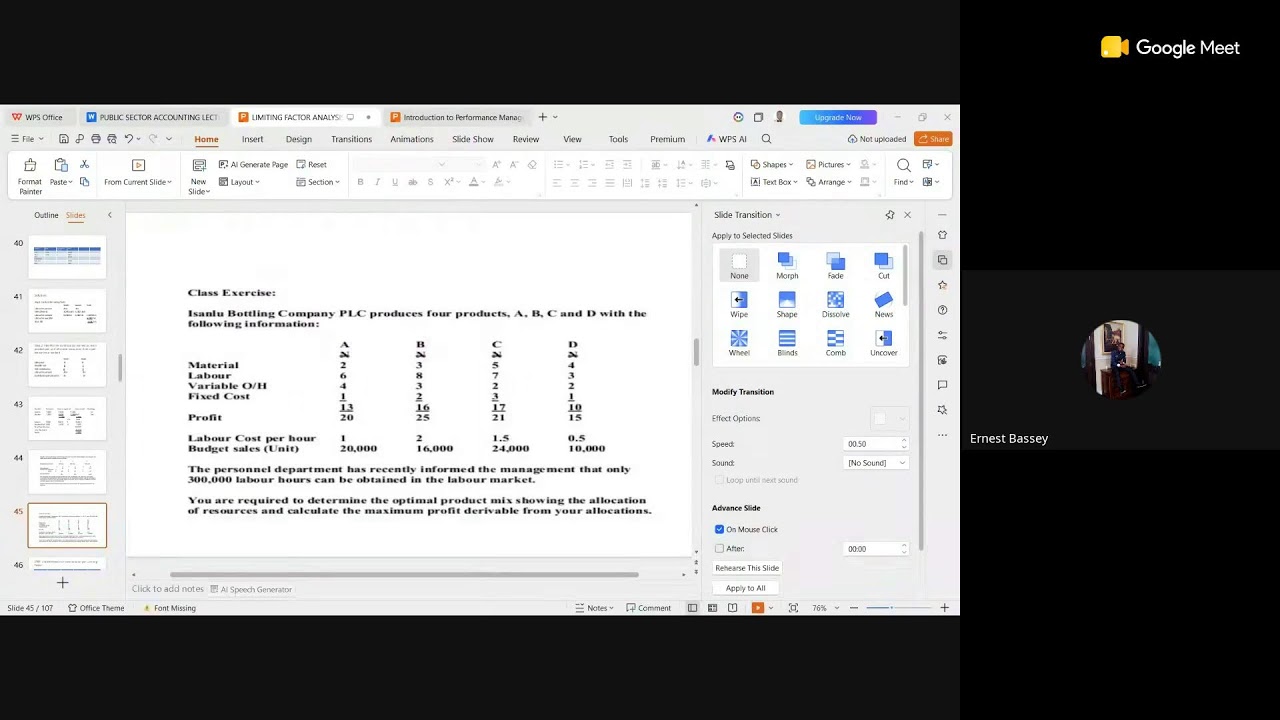
Task: Click the Share button
Action: [933, 139]
